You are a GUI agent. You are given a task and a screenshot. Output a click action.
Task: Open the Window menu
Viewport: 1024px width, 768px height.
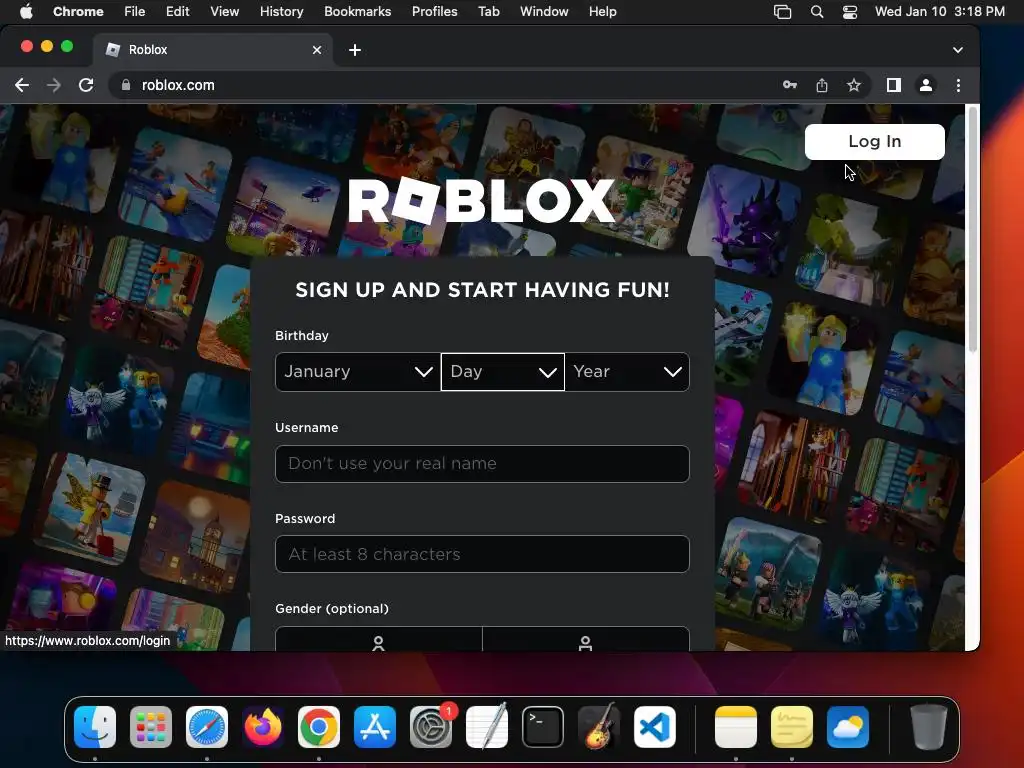544,11
